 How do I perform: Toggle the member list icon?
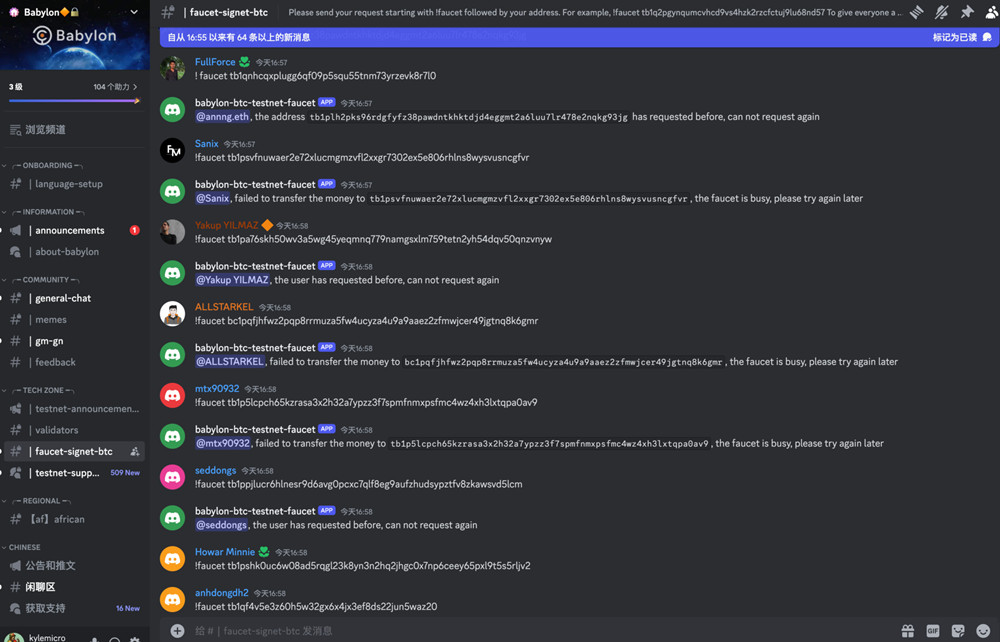991,13
